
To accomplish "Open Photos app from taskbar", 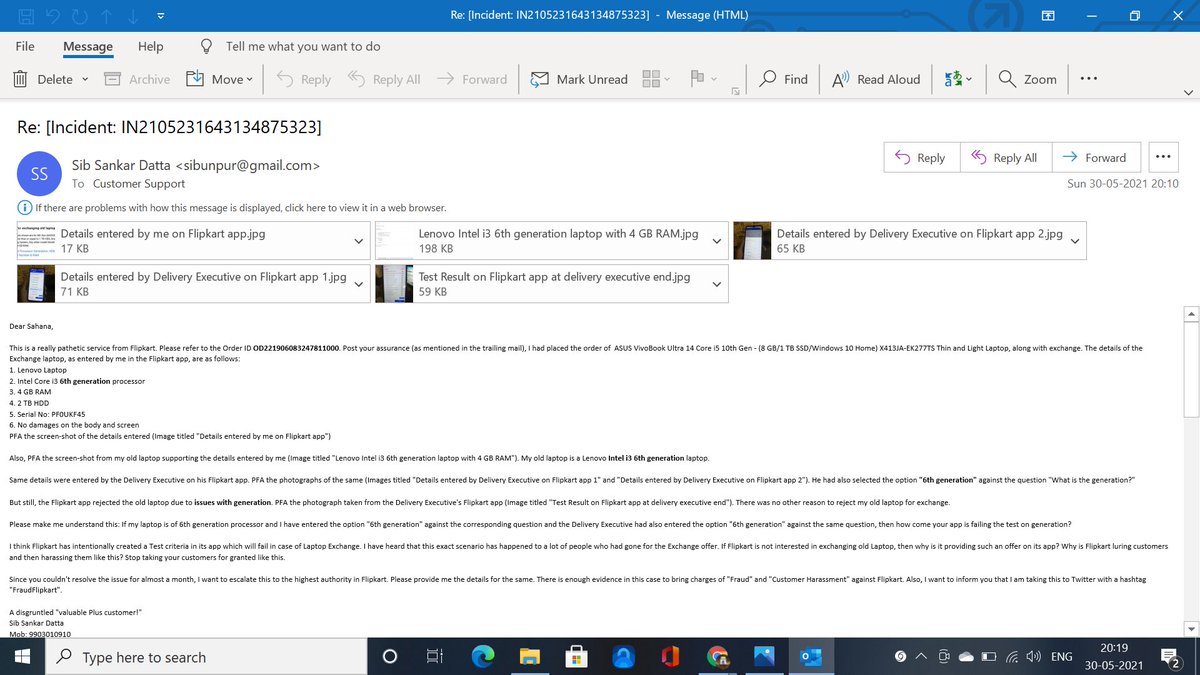I will click(x=763, y=656).
